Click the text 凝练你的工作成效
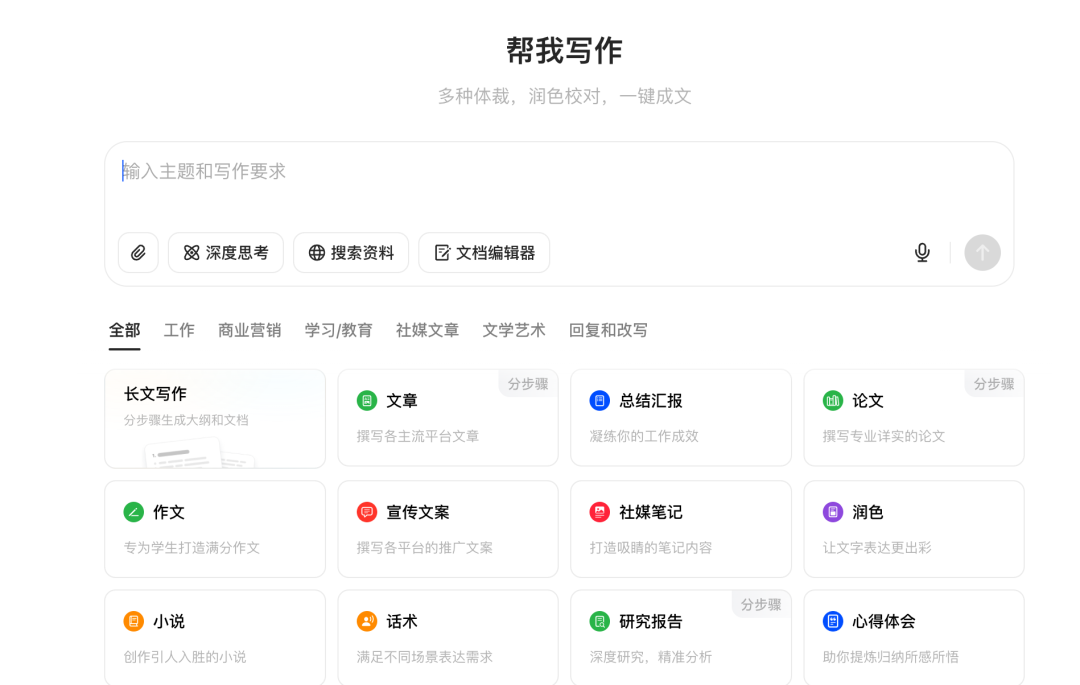1080x685 pixels. pyautogui.click(x=644, y=436)
